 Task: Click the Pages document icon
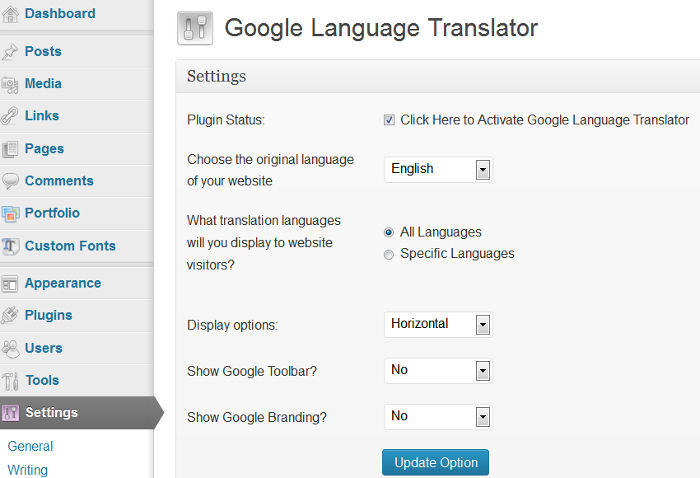coord(10,149)
